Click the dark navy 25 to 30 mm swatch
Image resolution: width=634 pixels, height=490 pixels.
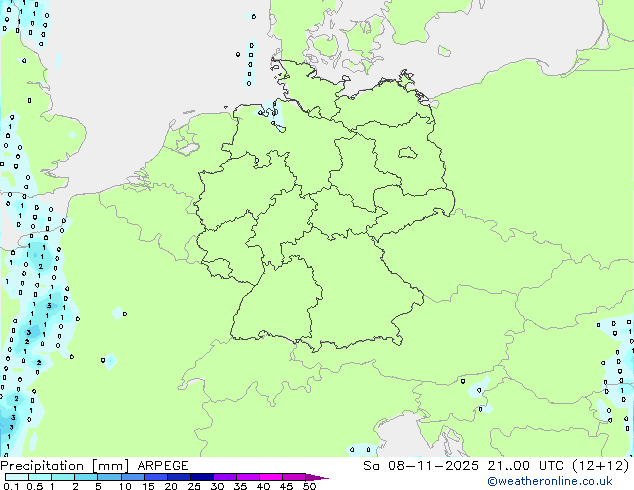[201, 477]
